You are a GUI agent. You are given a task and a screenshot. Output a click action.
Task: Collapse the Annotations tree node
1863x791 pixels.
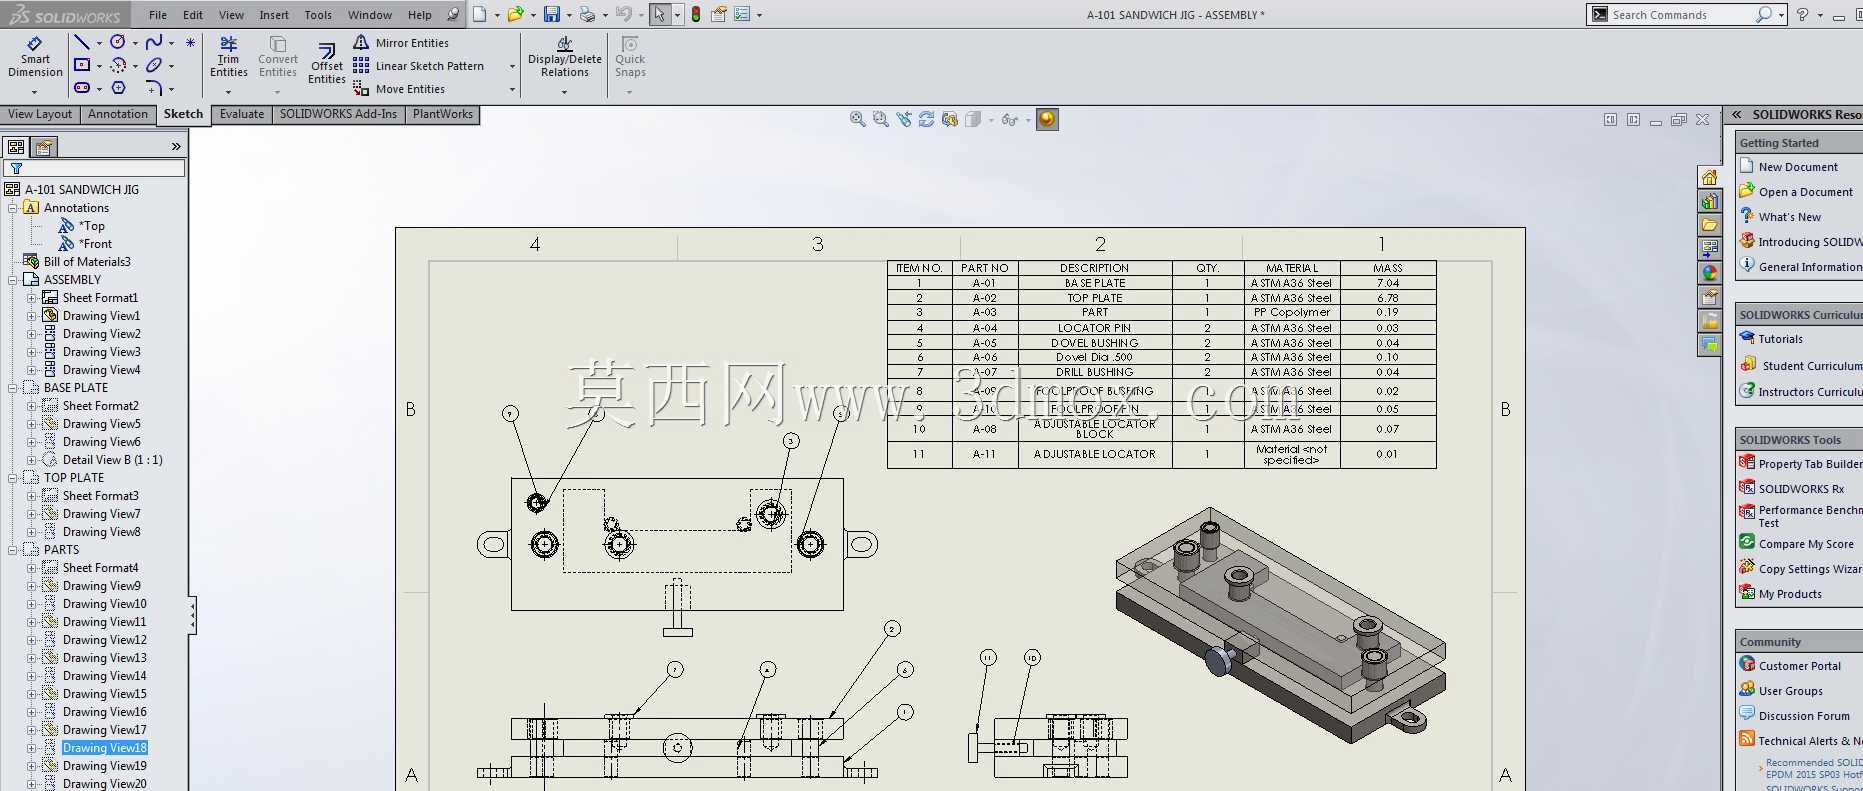[x=13, y=208]
